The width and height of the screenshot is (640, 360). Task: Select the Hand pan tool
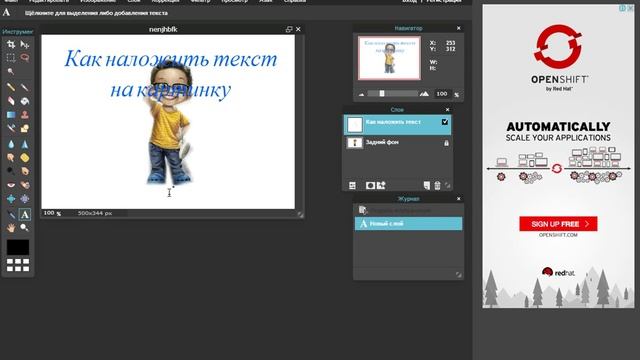pos(11,228)
